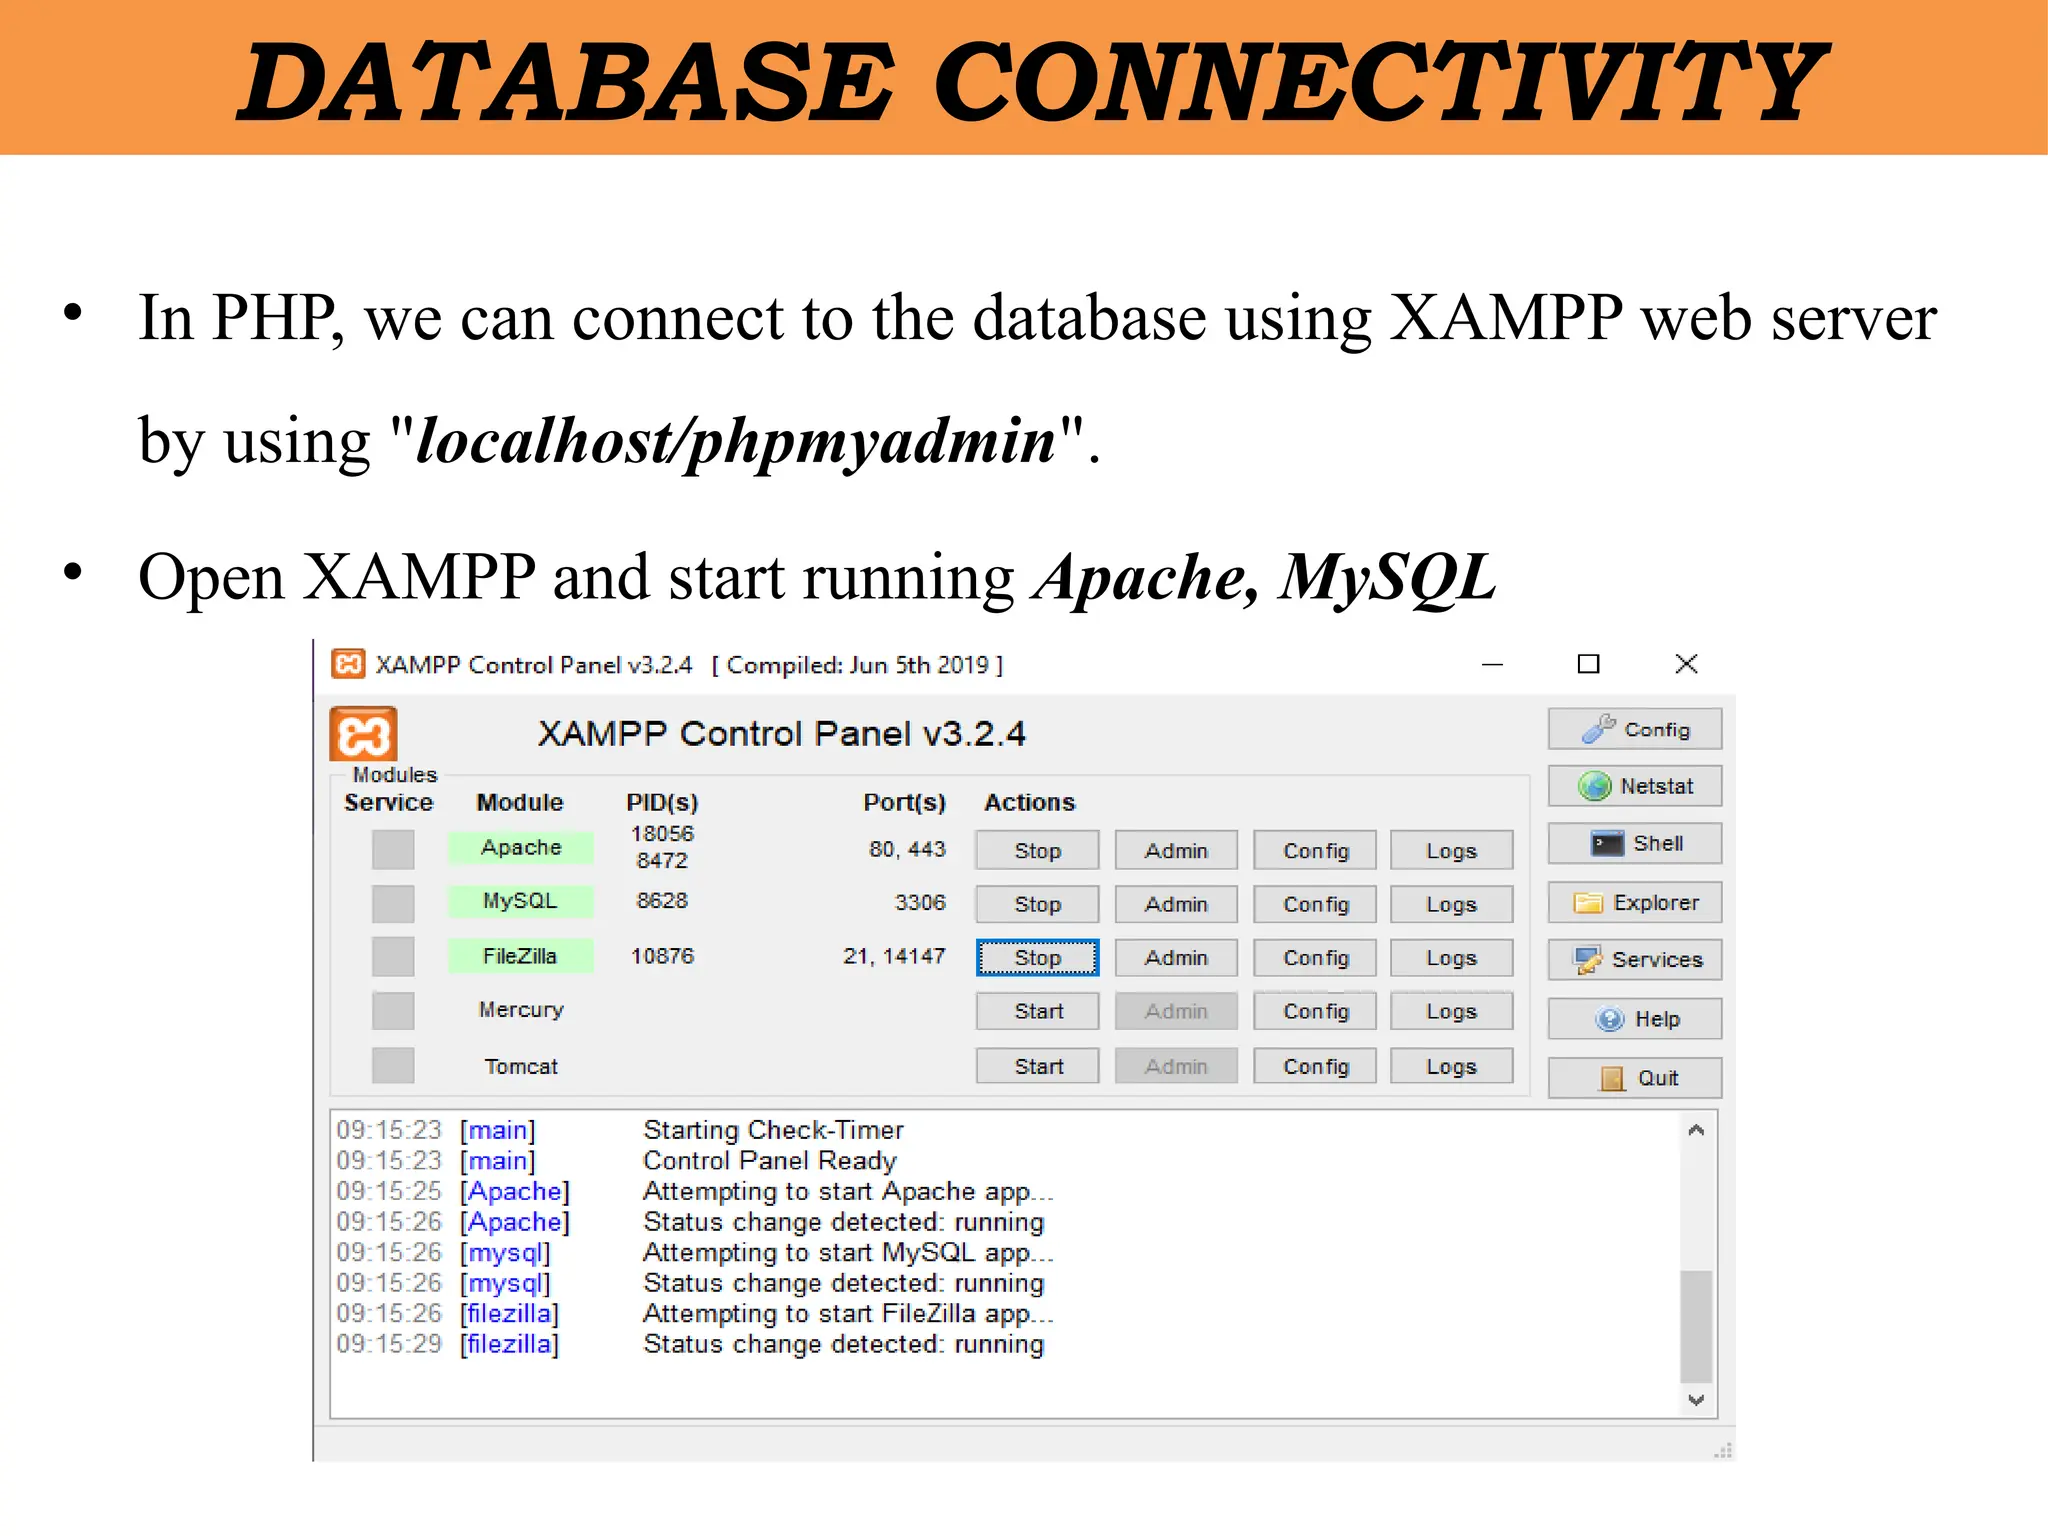Select the MySQL module label

tap(521, 900)
